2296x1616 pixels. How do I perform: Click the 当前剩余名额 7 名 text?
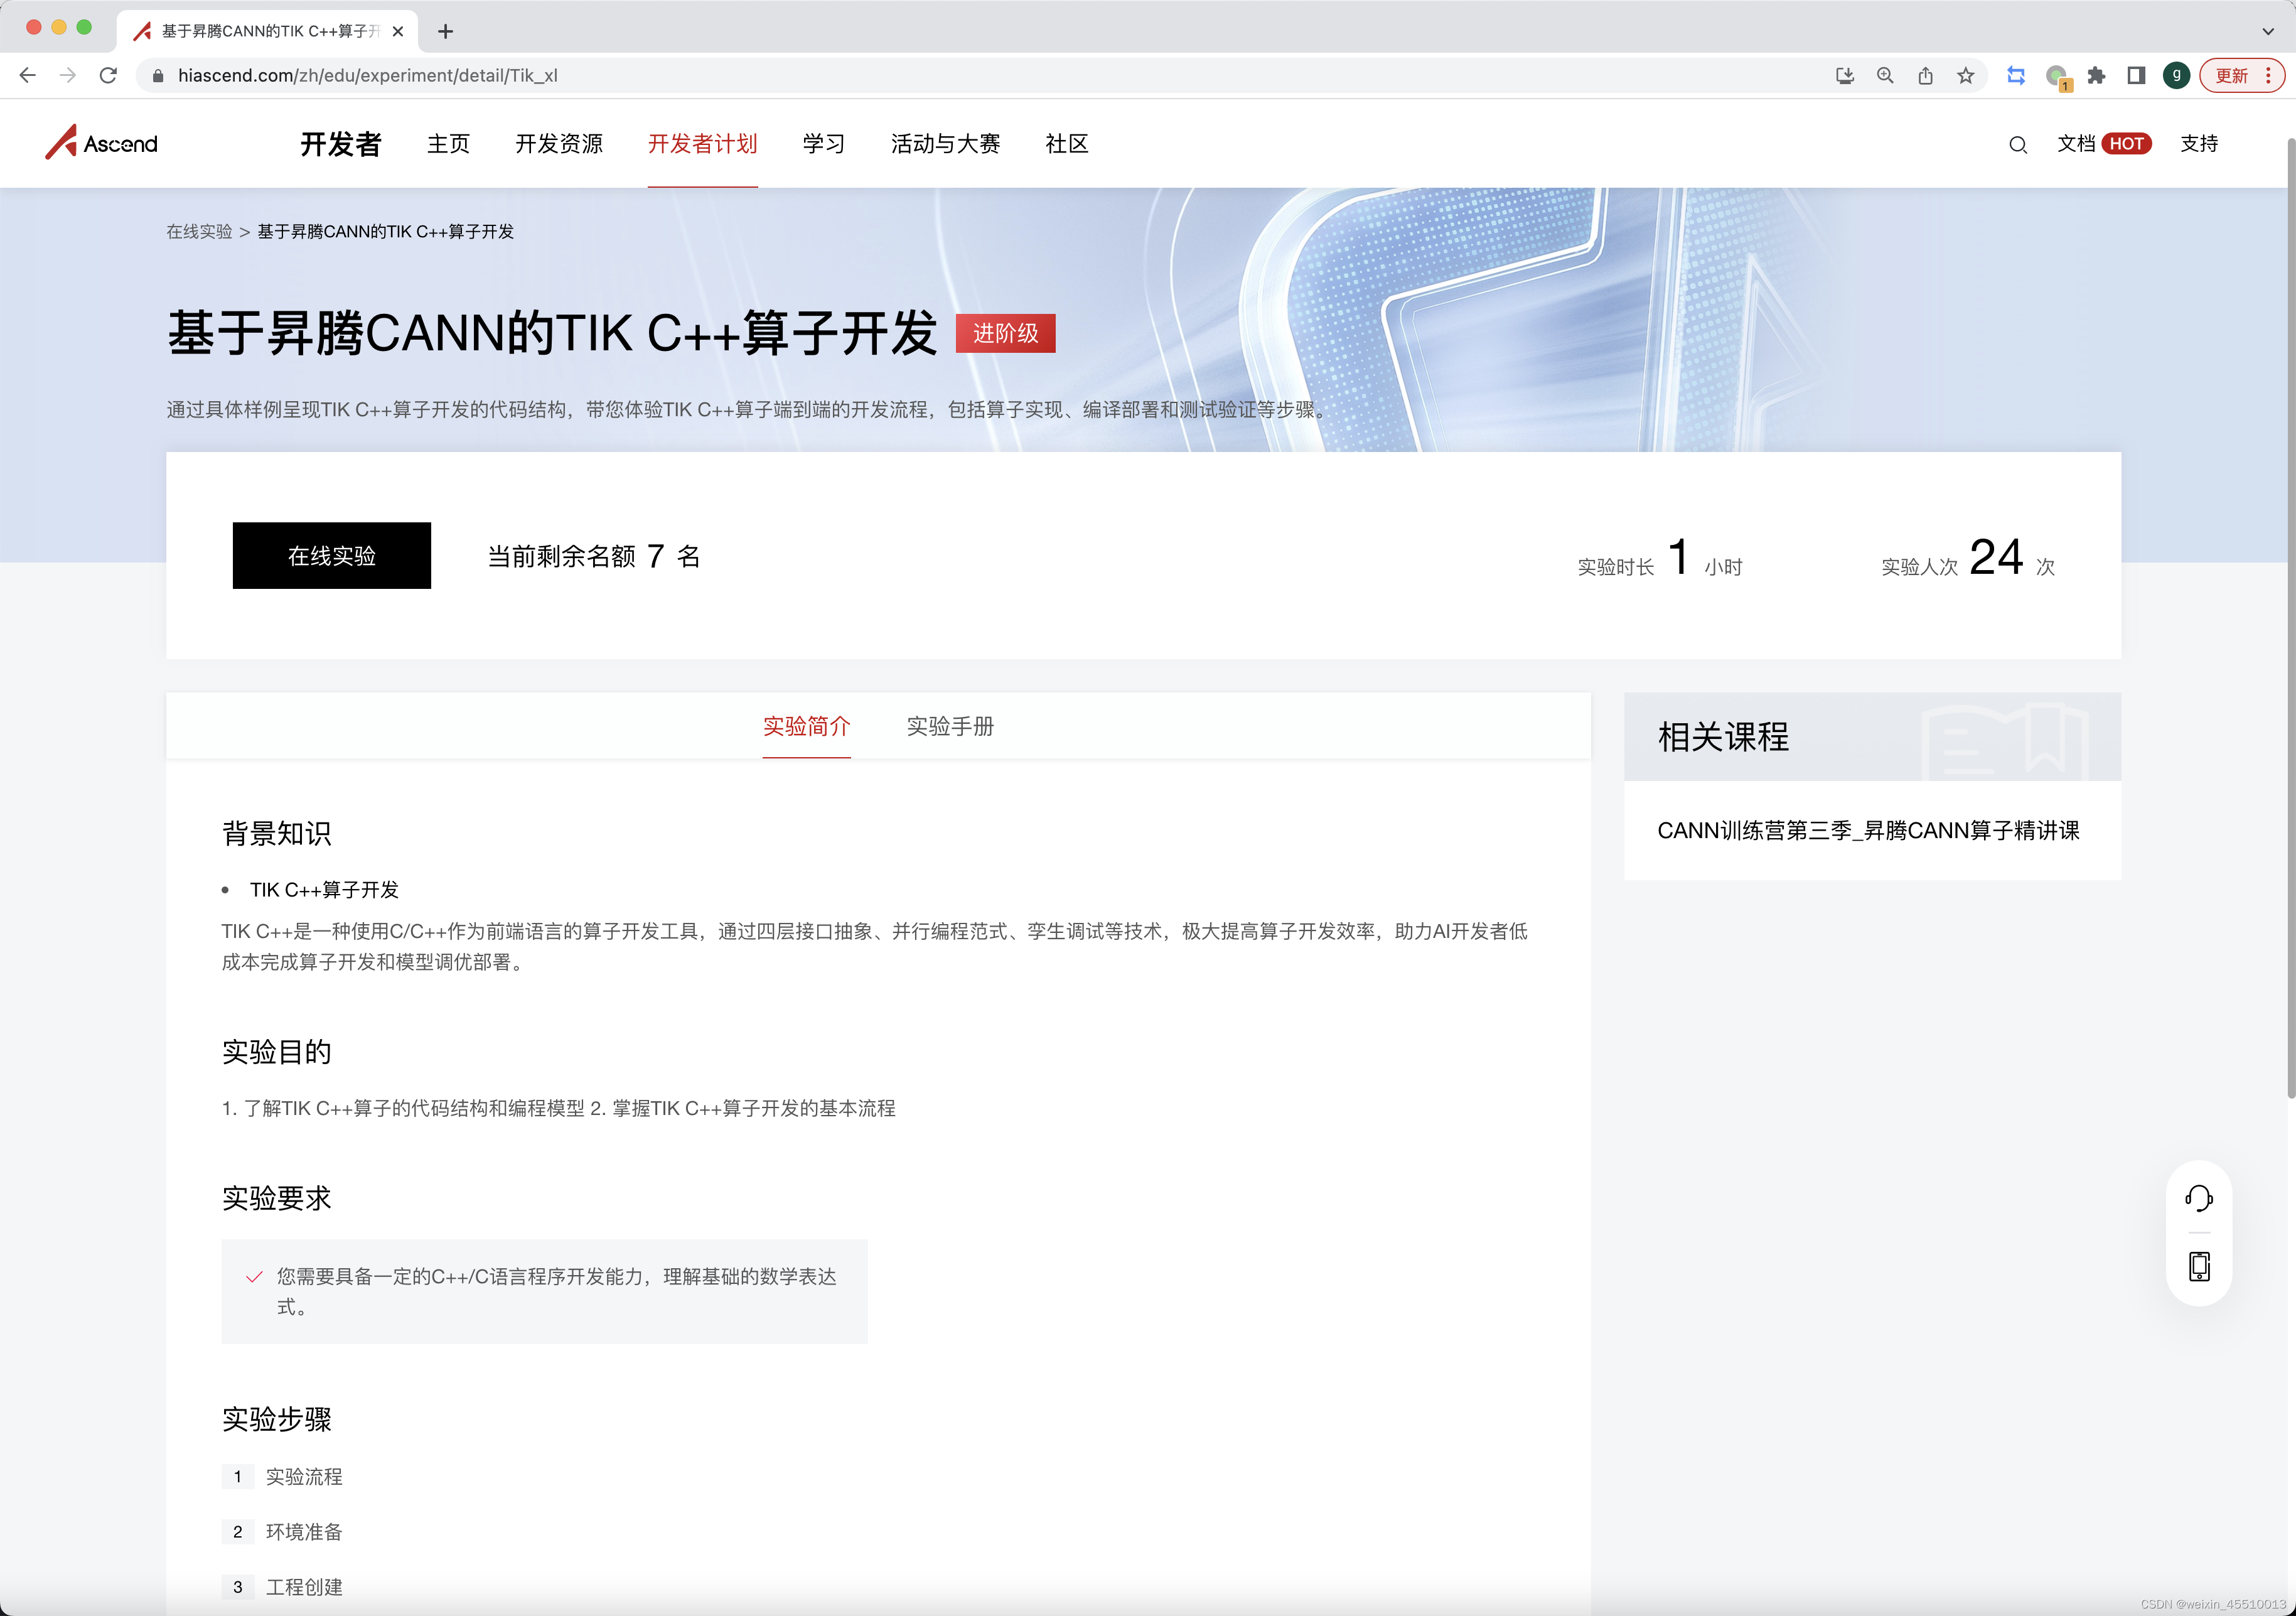(x=593, y=556)
